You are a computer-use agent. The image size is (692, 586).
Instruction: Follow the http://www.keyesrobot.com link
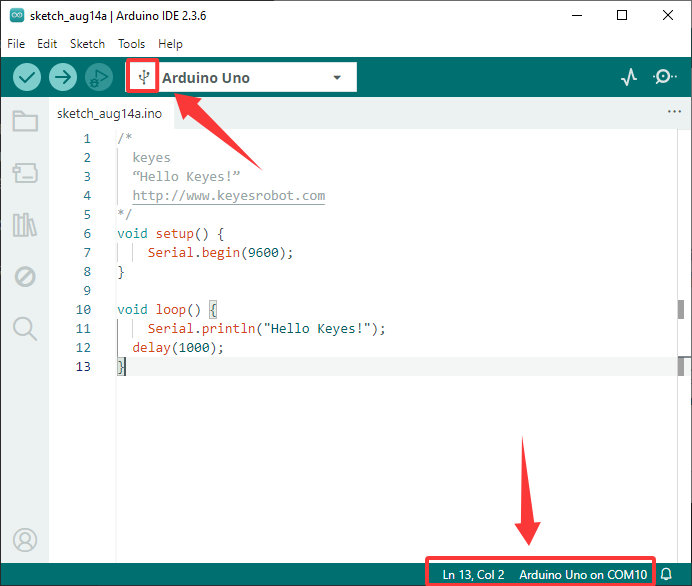(229, 195)
